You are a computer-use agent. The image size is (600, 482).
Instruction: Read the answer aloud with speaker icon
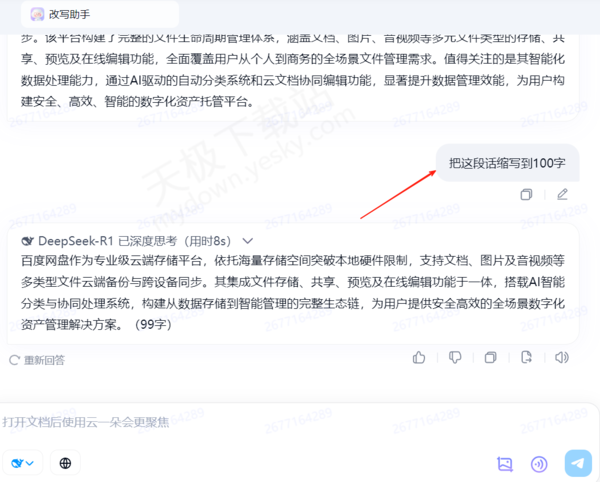click(562, 358)
